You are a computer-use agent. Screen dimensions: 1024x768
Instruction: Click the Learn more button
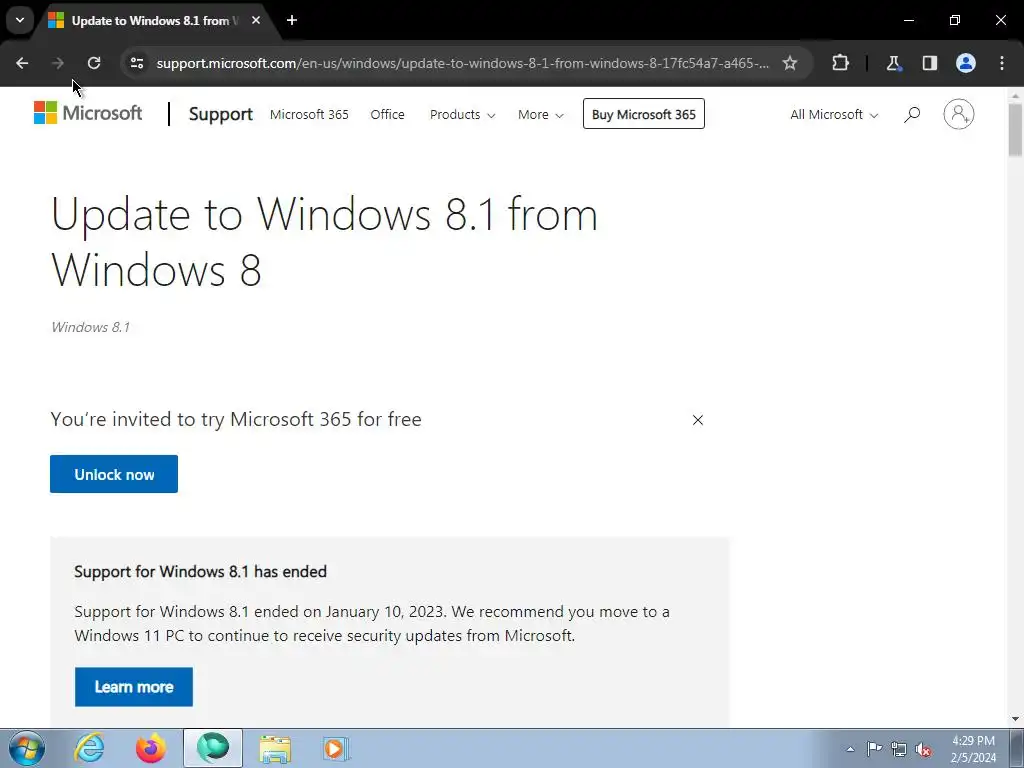pyautogui.click(x=133, y=686)
